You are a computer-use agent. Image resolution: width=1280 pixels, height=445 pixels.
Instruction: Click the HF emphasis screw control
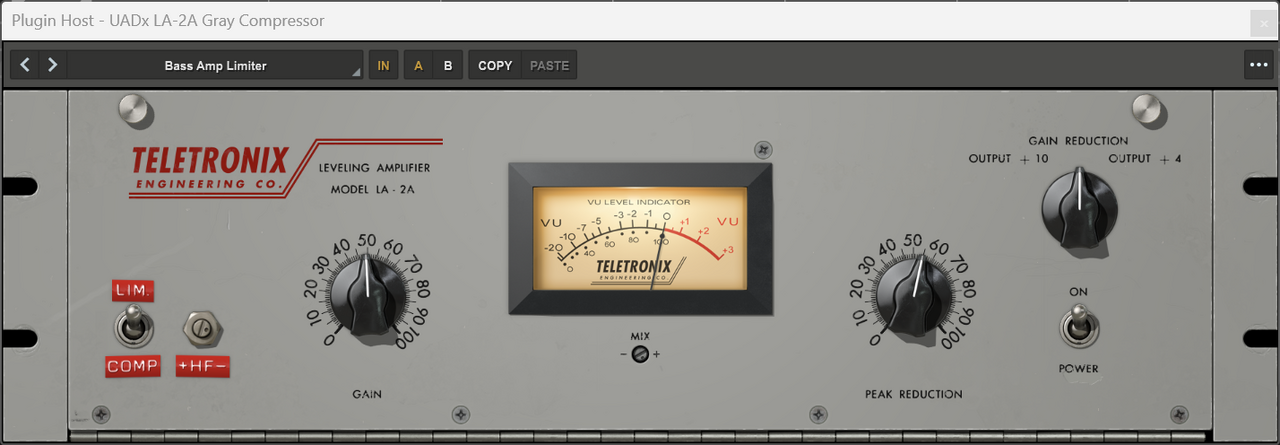pos(201,327)
